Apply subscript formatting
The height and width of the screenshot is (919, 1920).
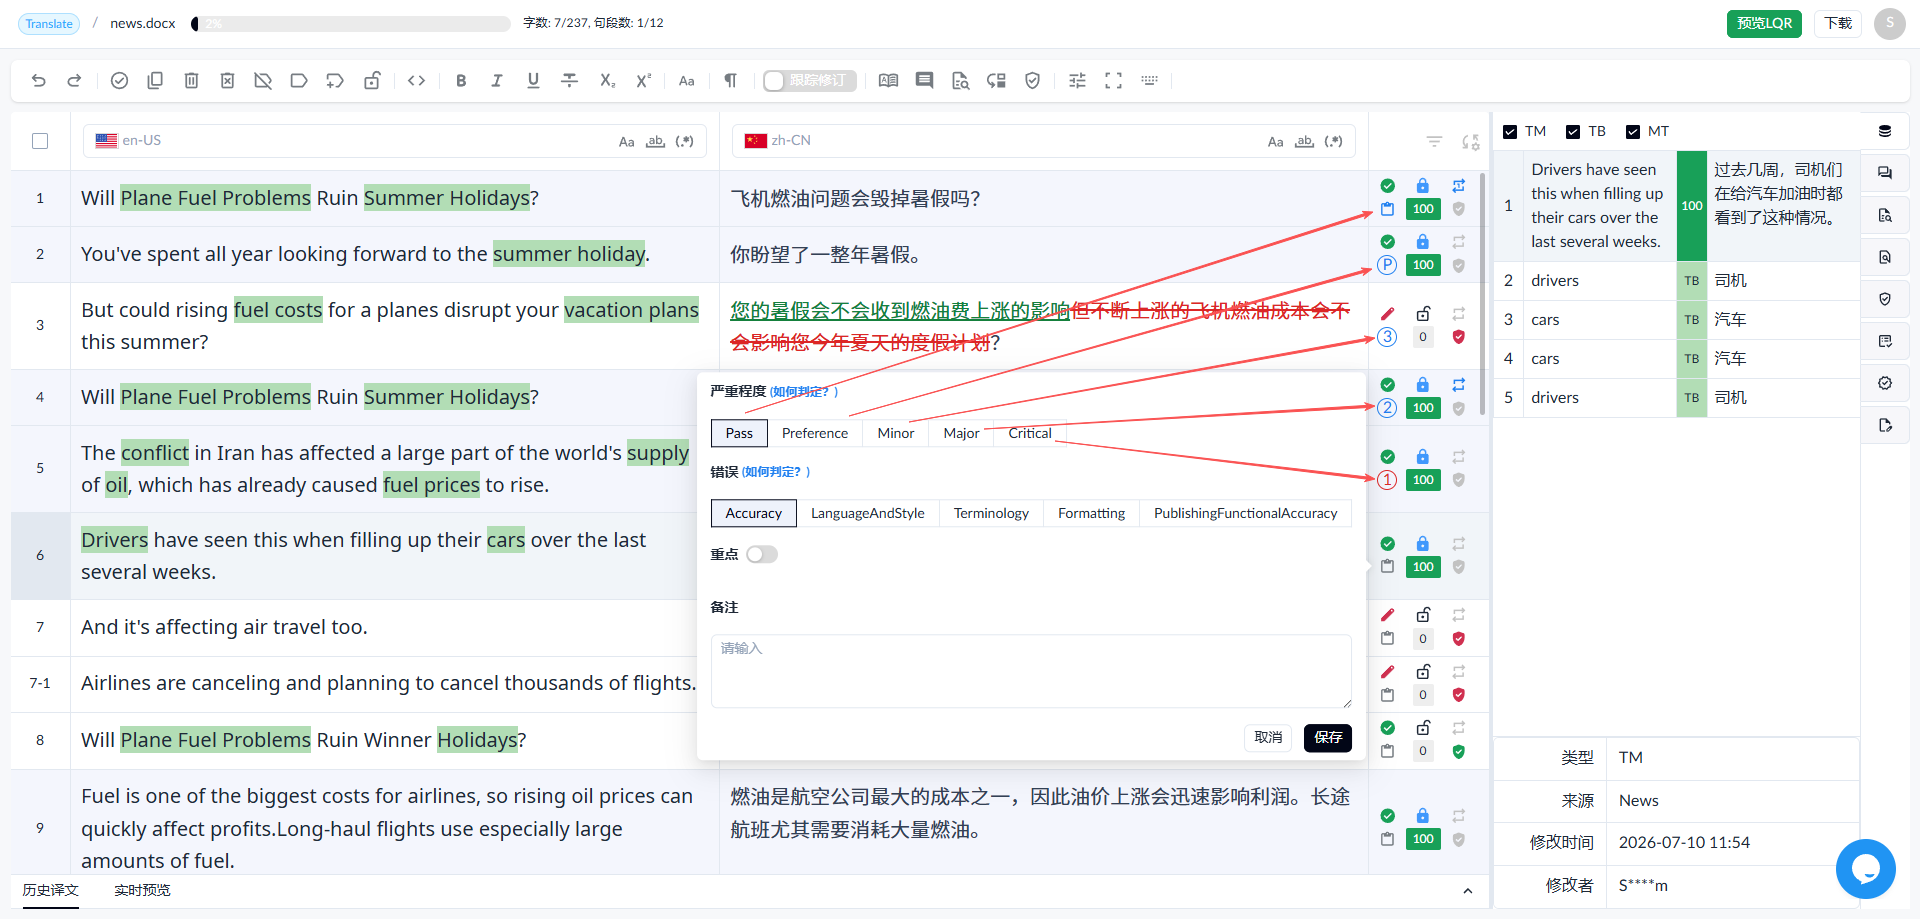(x=607, y=81)
